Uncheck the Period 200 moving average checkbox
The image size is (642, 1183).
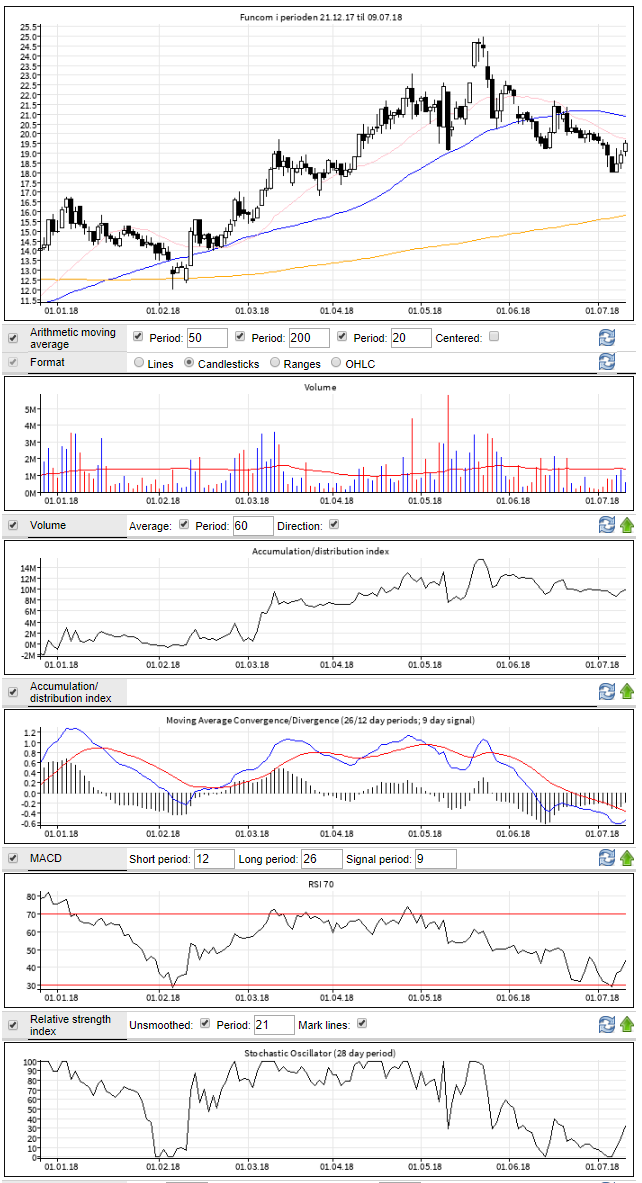click(x=241, y=336)
